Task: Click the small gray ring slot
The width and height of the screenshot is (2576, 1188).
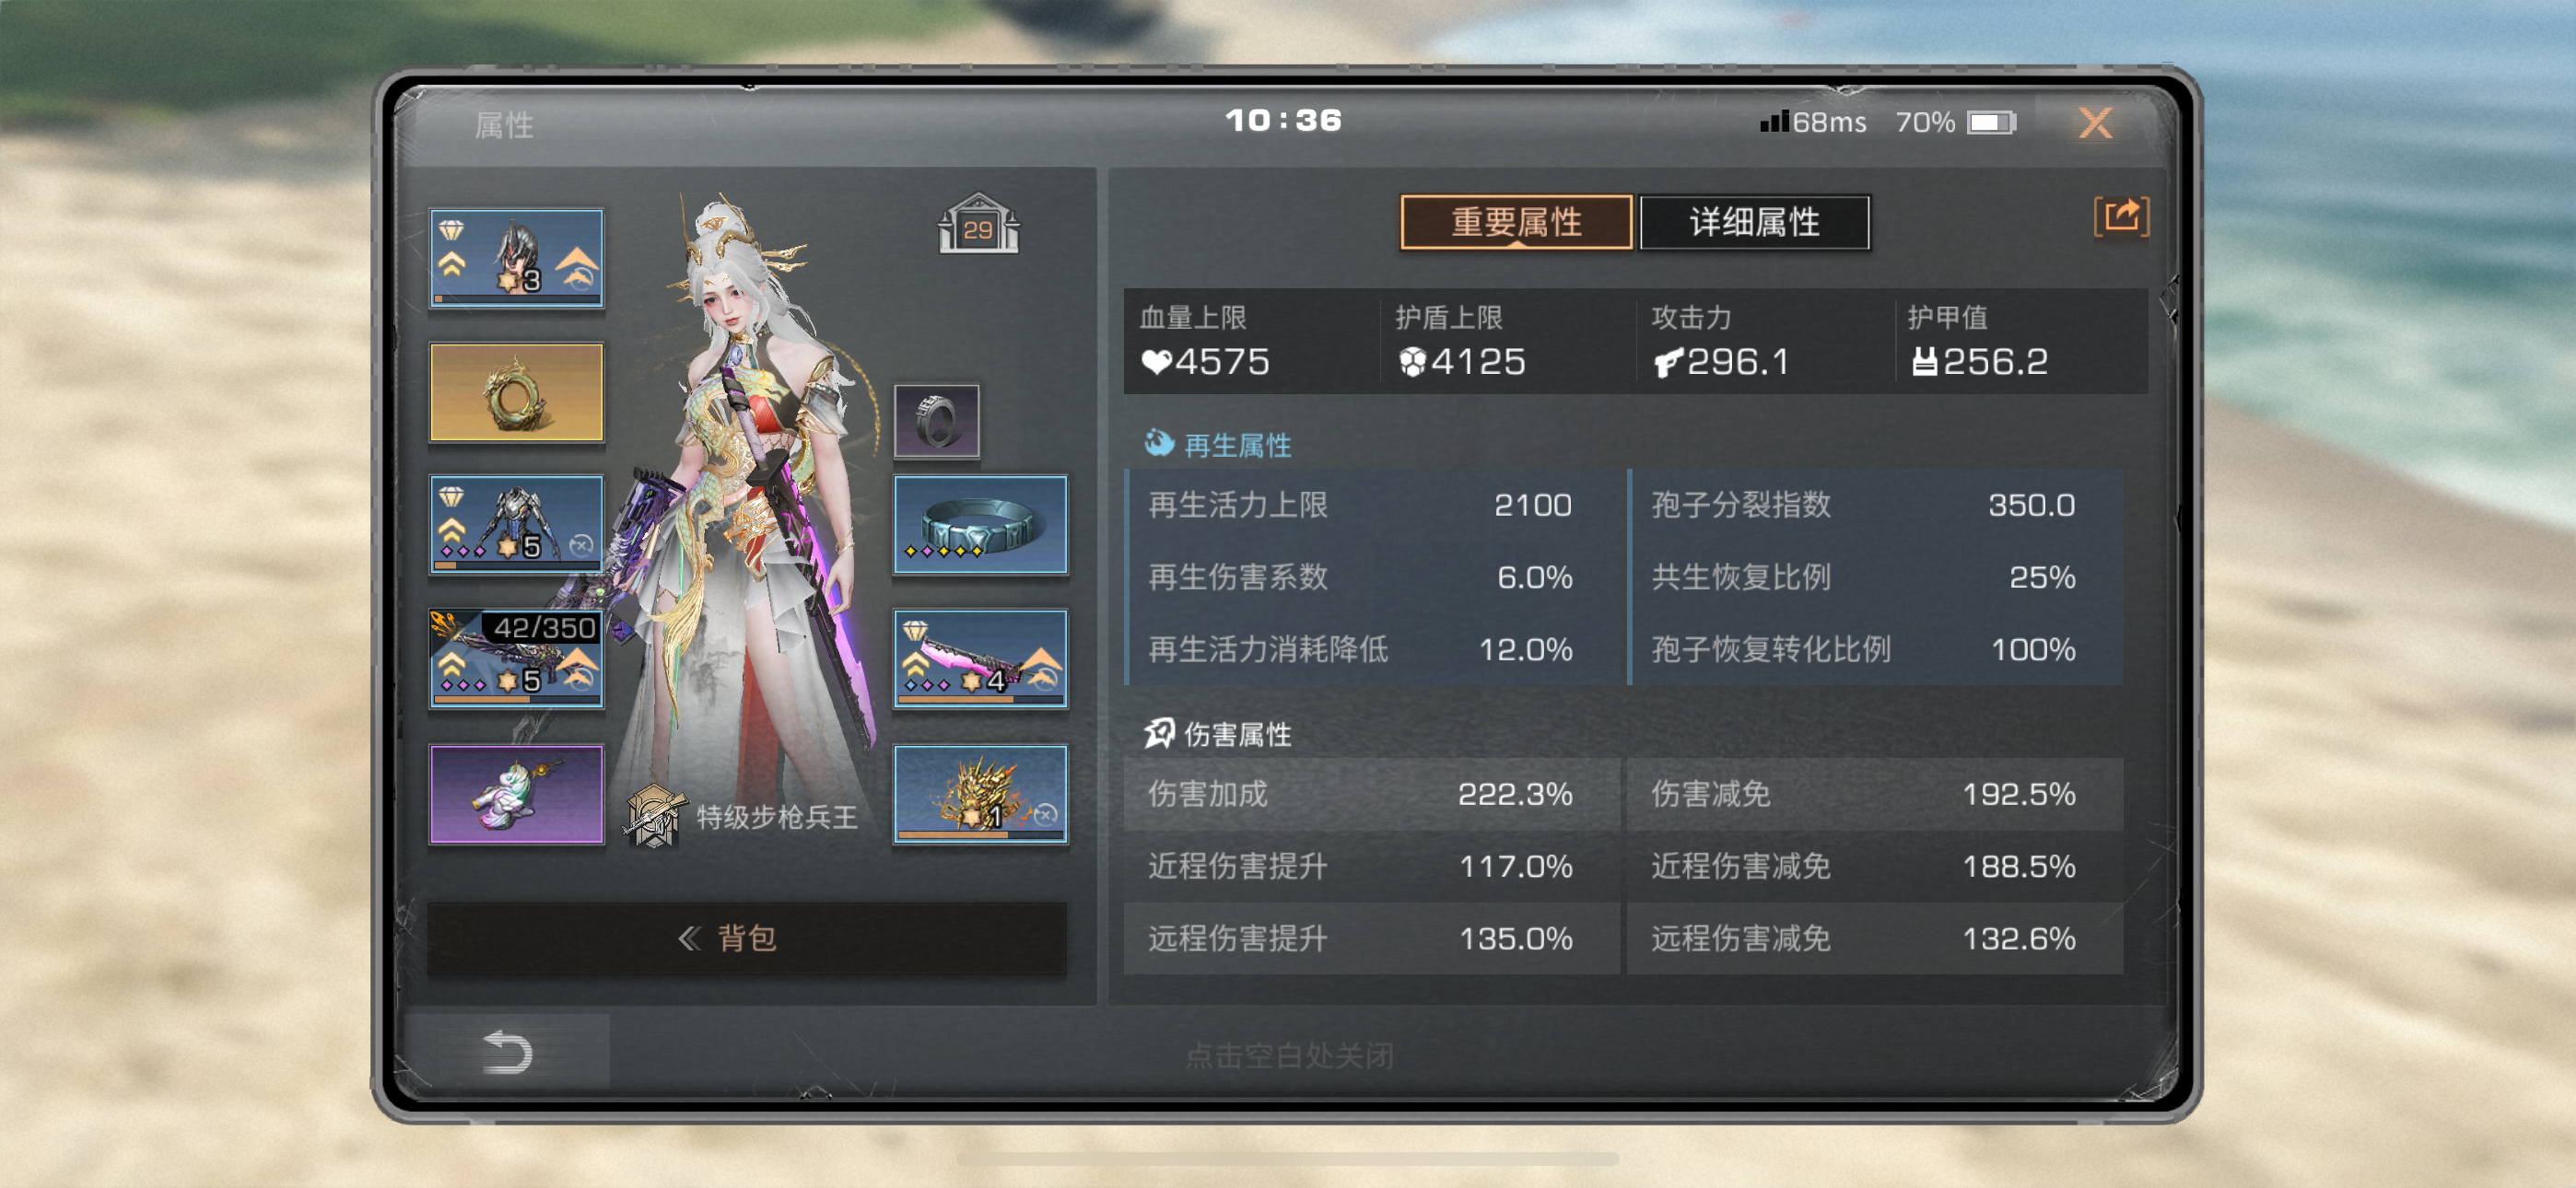Action: pos(936,421)
